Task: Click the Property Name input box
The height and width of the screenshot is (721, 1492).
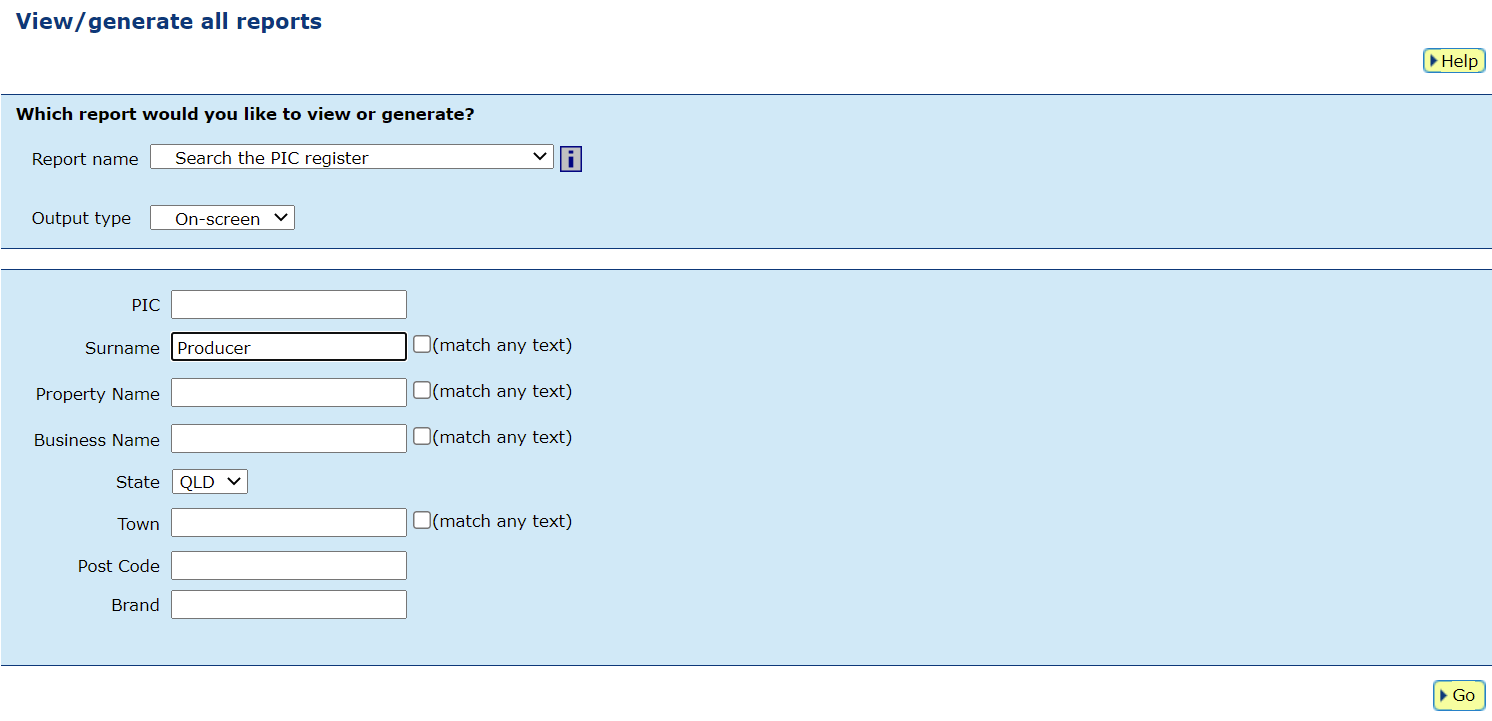Action: click(289, 393)
